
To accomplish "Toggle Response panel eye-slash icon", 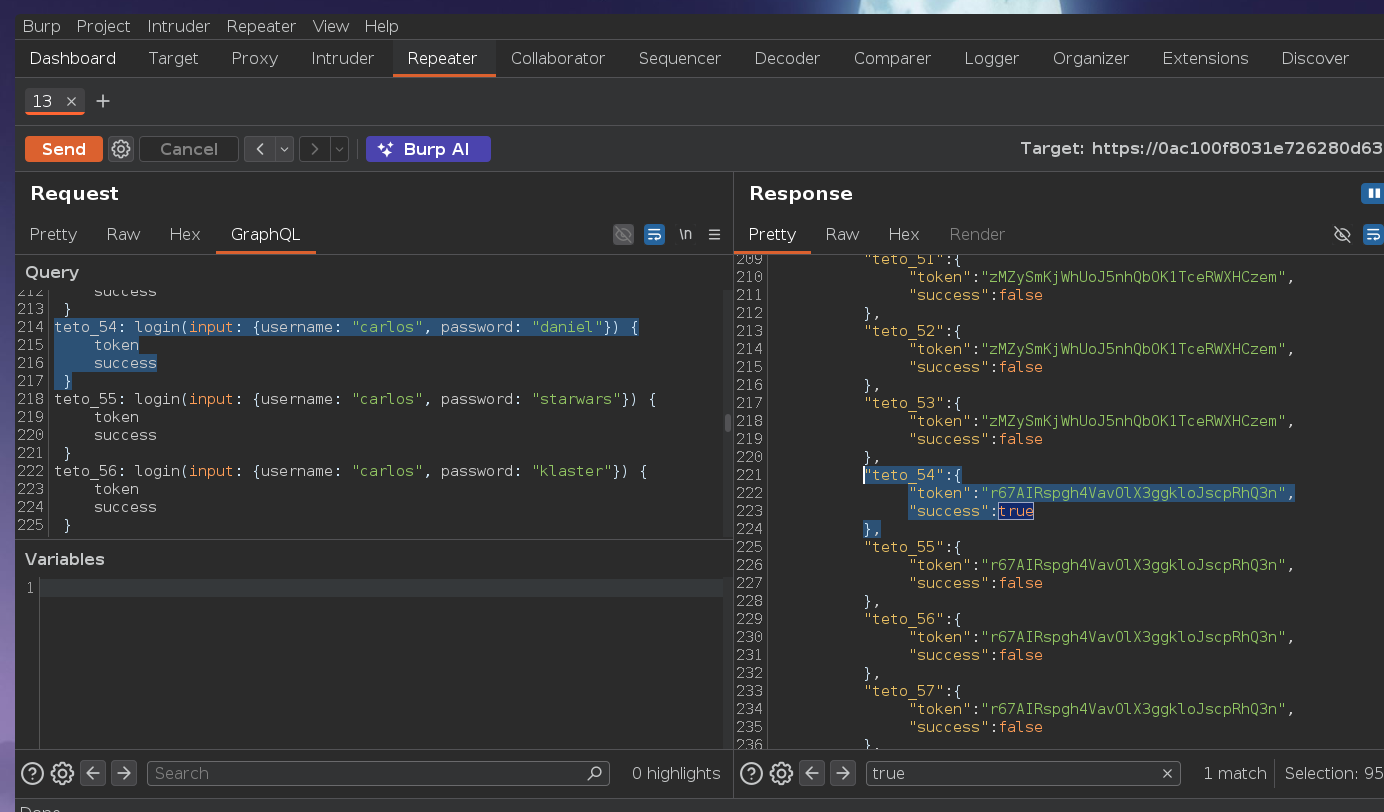I will [x=1343, y=234].
